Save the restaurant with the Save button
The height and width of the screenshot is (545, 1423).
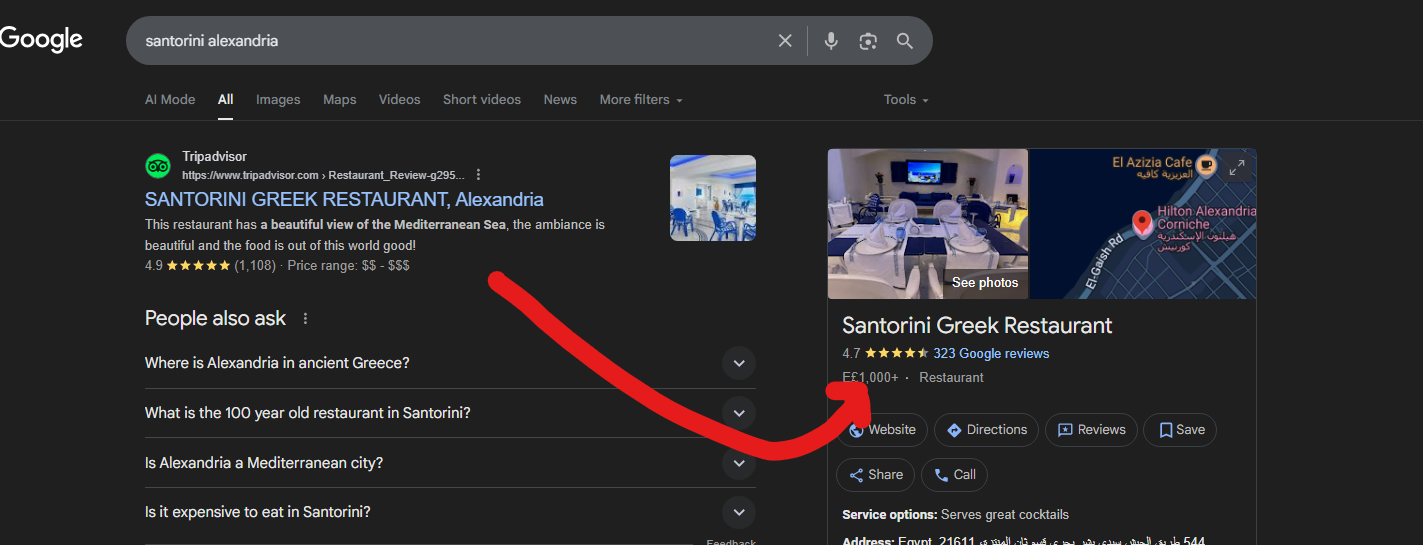(x=1180, y=430)
